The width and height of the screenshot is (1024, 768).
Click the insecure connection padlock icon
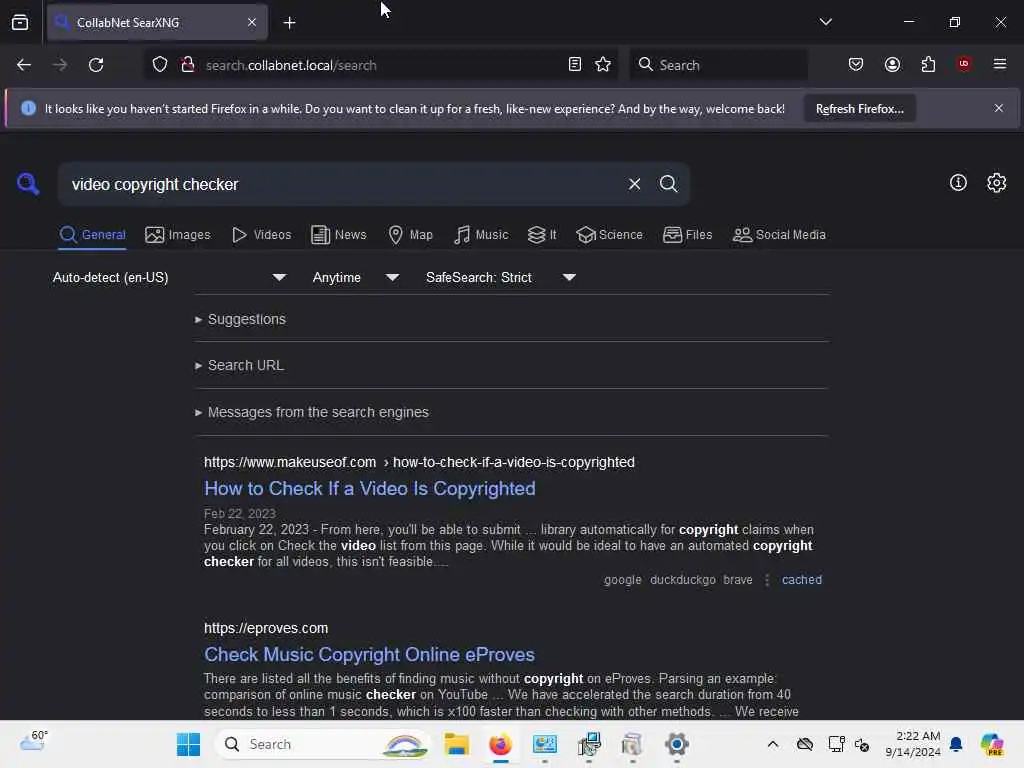pos(187,65)
